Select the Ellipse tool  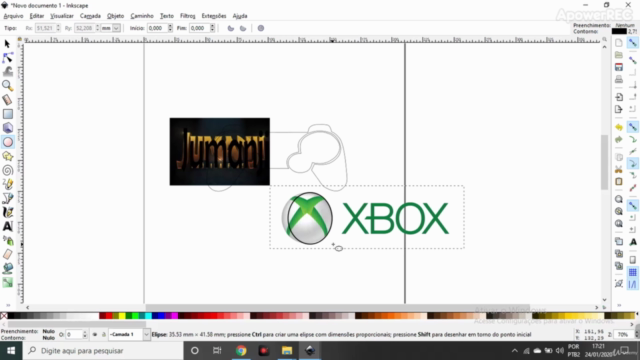7,142
